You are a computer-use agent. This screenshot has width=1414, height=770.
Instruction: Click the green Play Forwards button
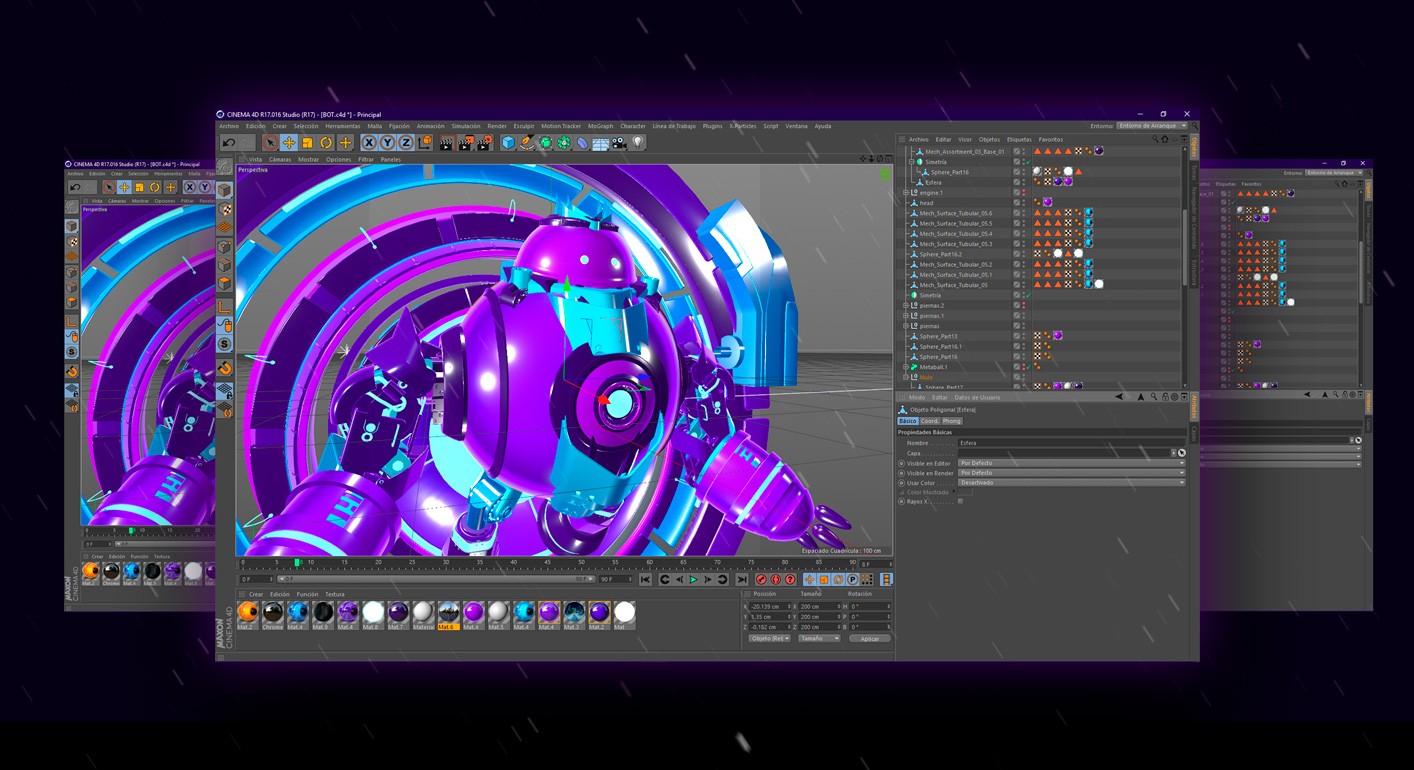(693, 580)
